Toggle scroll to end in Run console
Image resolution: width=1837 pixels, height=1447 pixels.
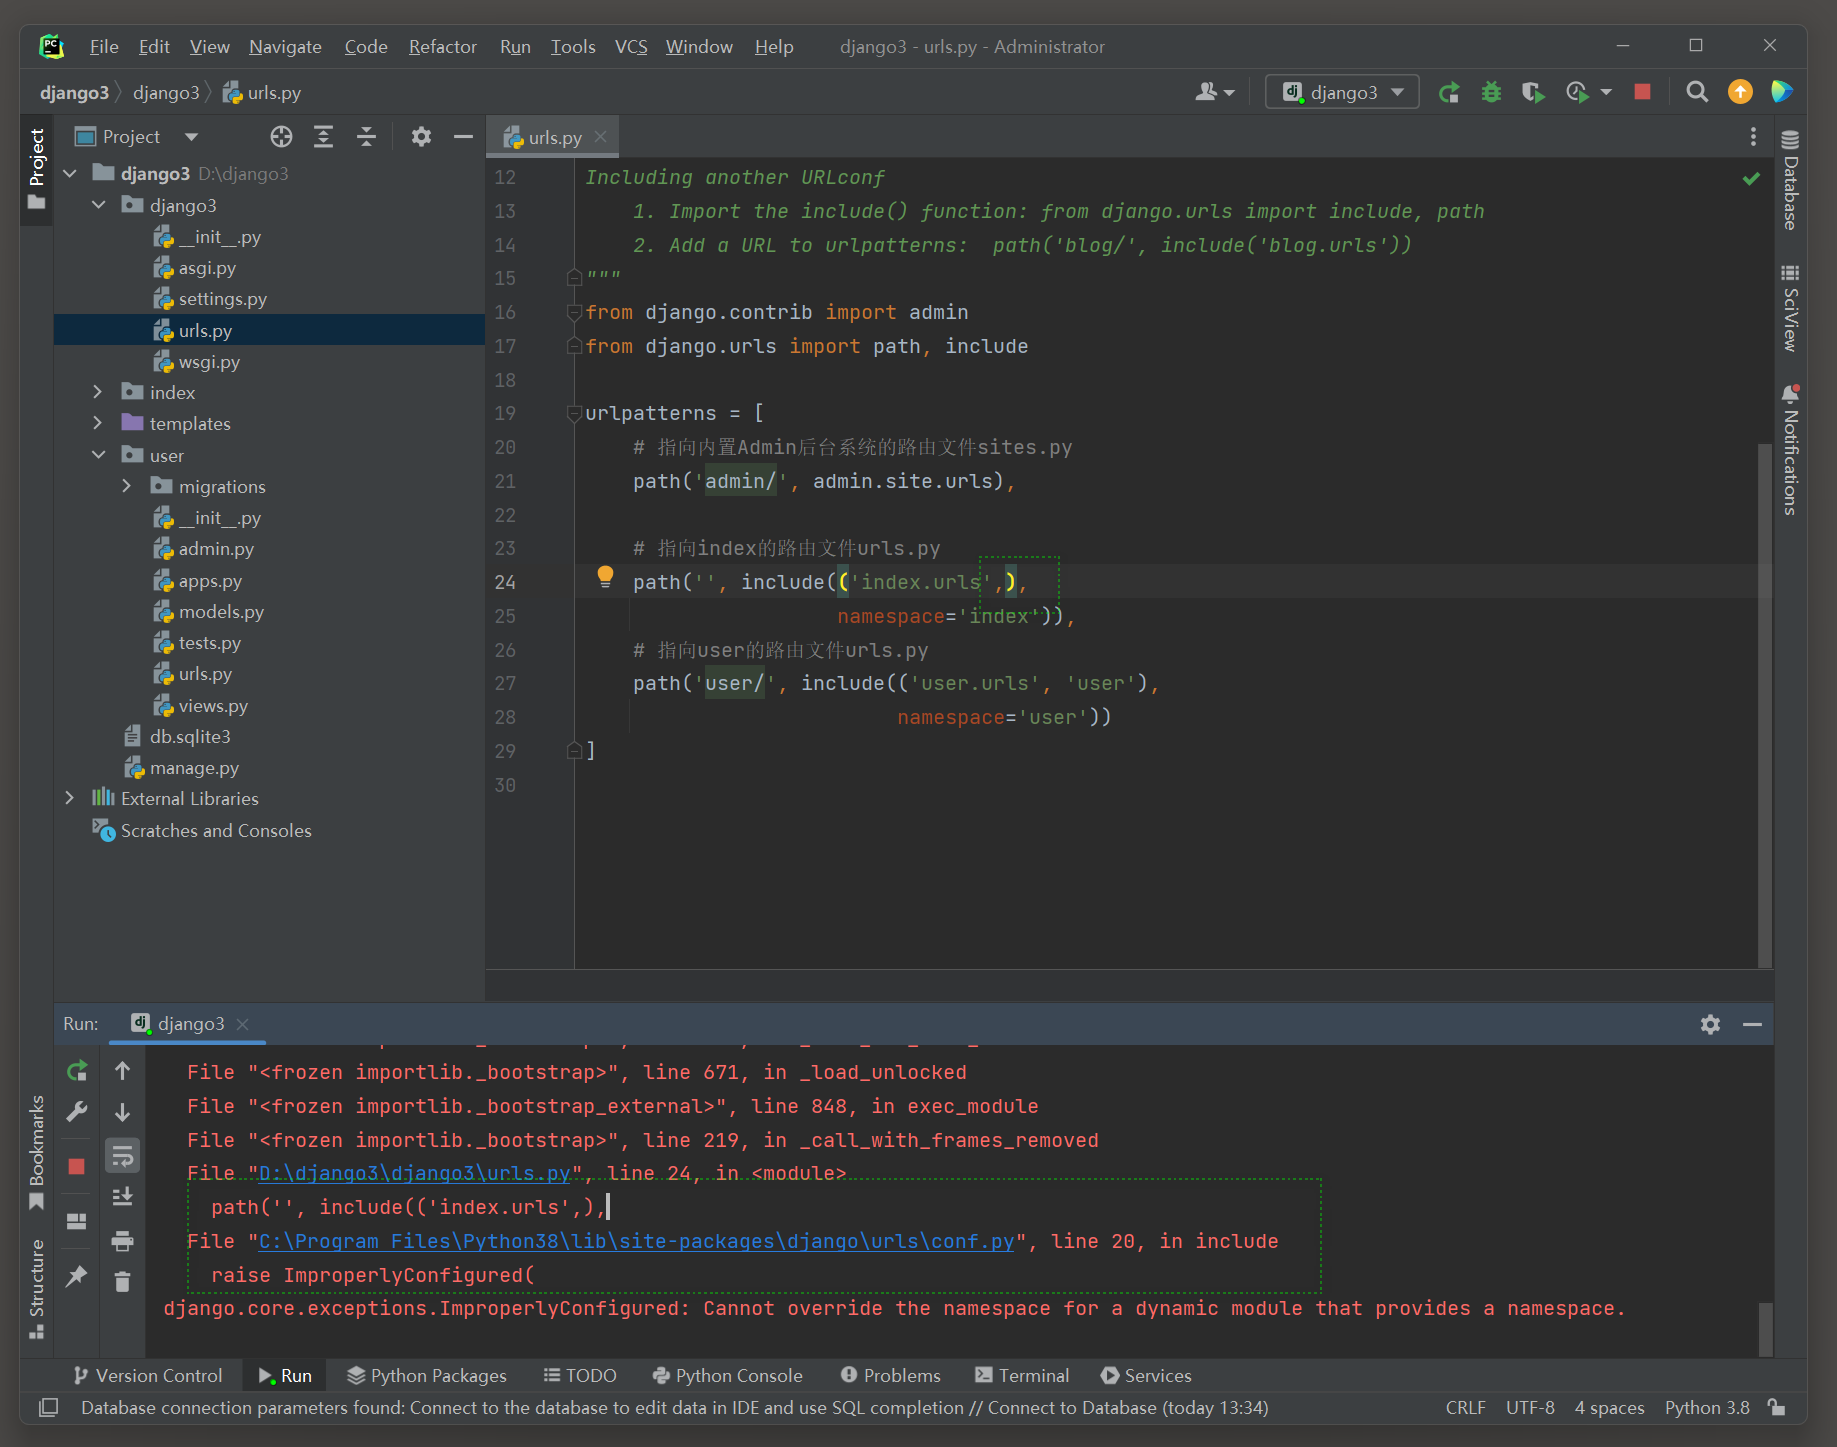[x=122, y=1197]
